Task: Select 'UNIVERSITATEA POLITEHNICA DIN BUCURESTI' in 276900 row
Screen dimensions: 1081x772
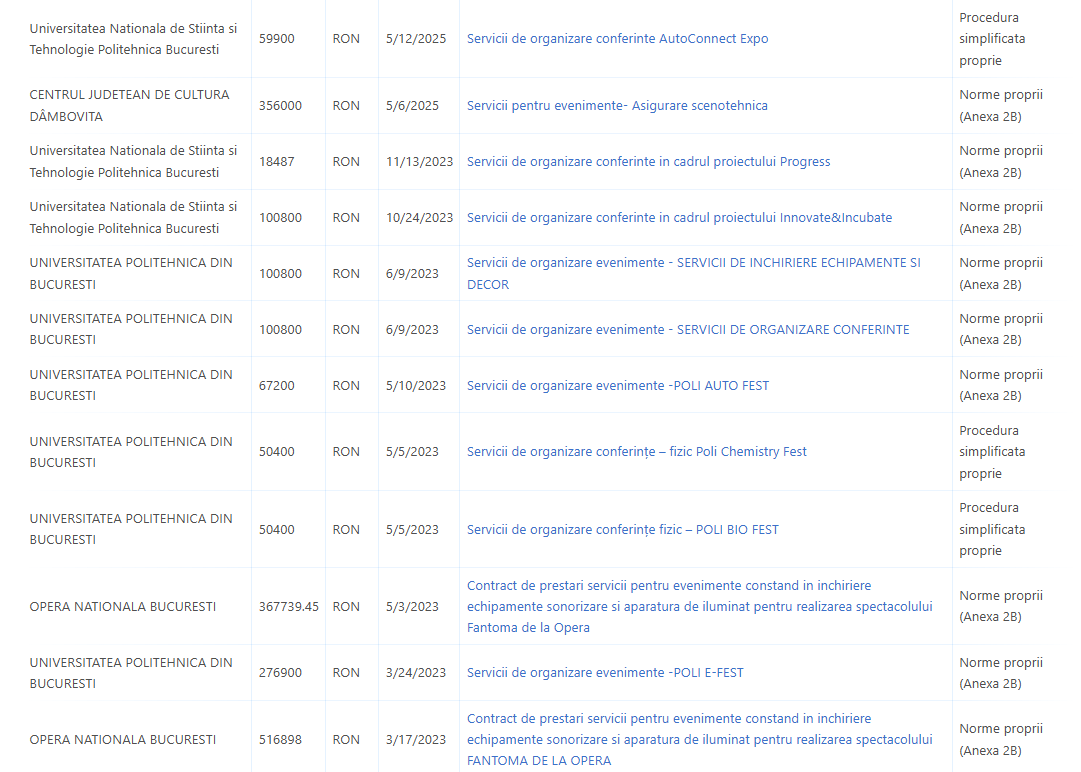Action: click(x=131, y=673)
